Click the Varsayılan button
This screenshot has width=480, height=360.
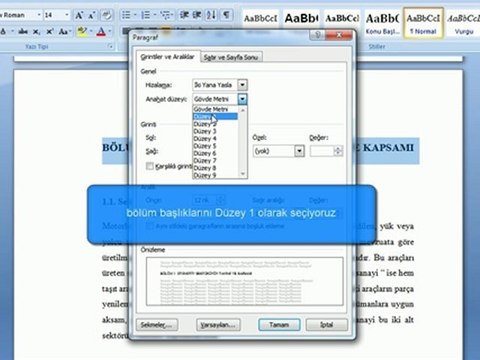pyautogui.click(x=218, y=325)
